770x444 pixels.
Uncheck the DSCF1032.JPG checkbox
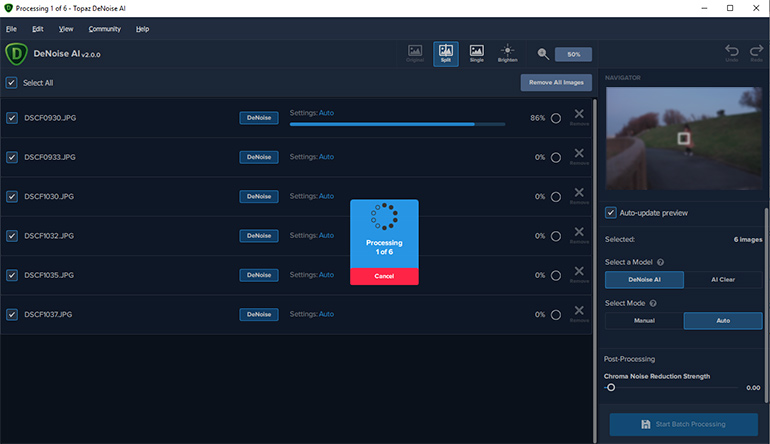(x=12, y=236)
